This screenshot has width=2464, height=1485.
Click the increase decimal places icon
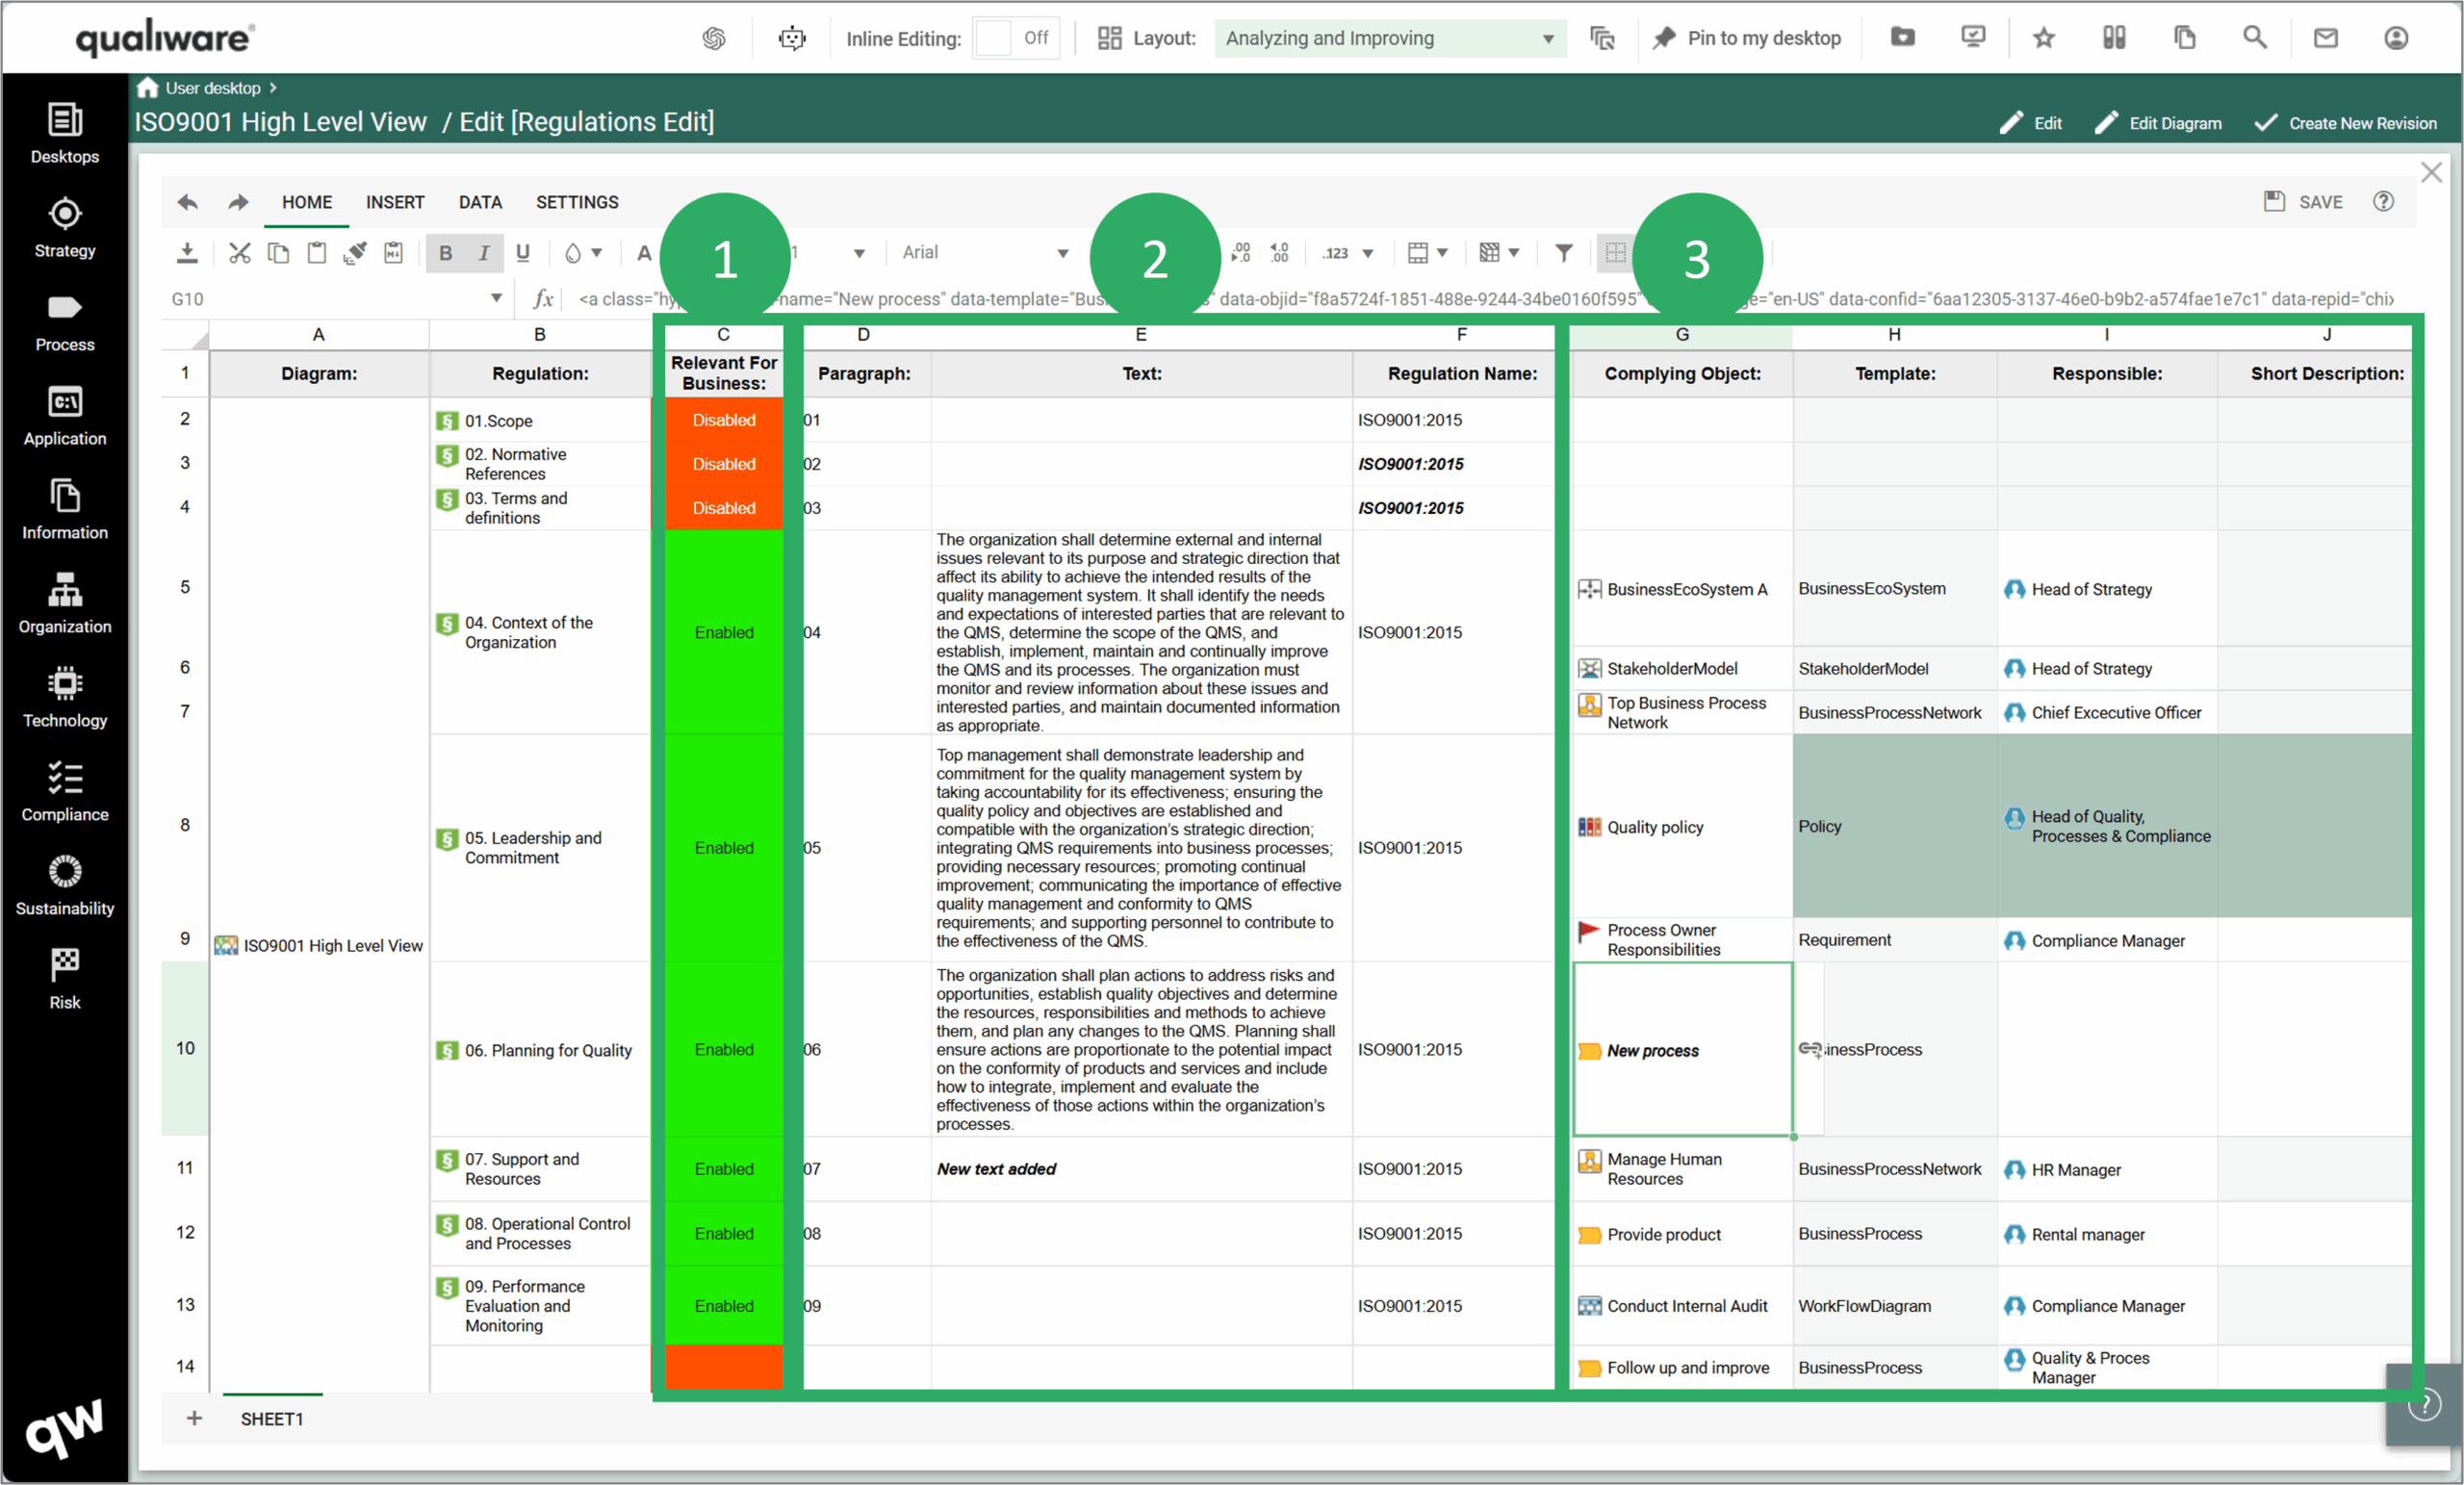pos(1280,253)
